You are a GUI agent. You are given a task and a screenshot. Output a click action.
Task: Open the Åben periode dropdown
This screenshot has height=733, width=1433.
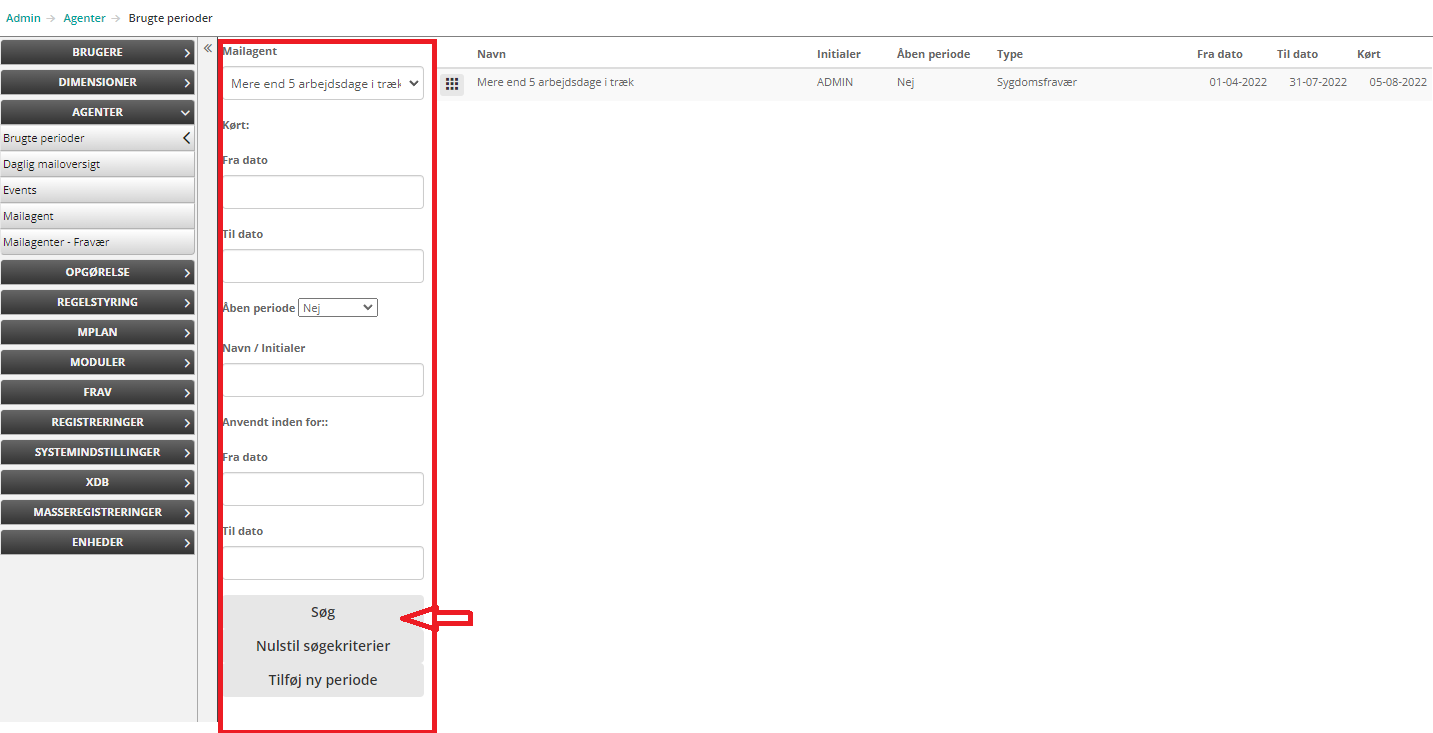338,308
